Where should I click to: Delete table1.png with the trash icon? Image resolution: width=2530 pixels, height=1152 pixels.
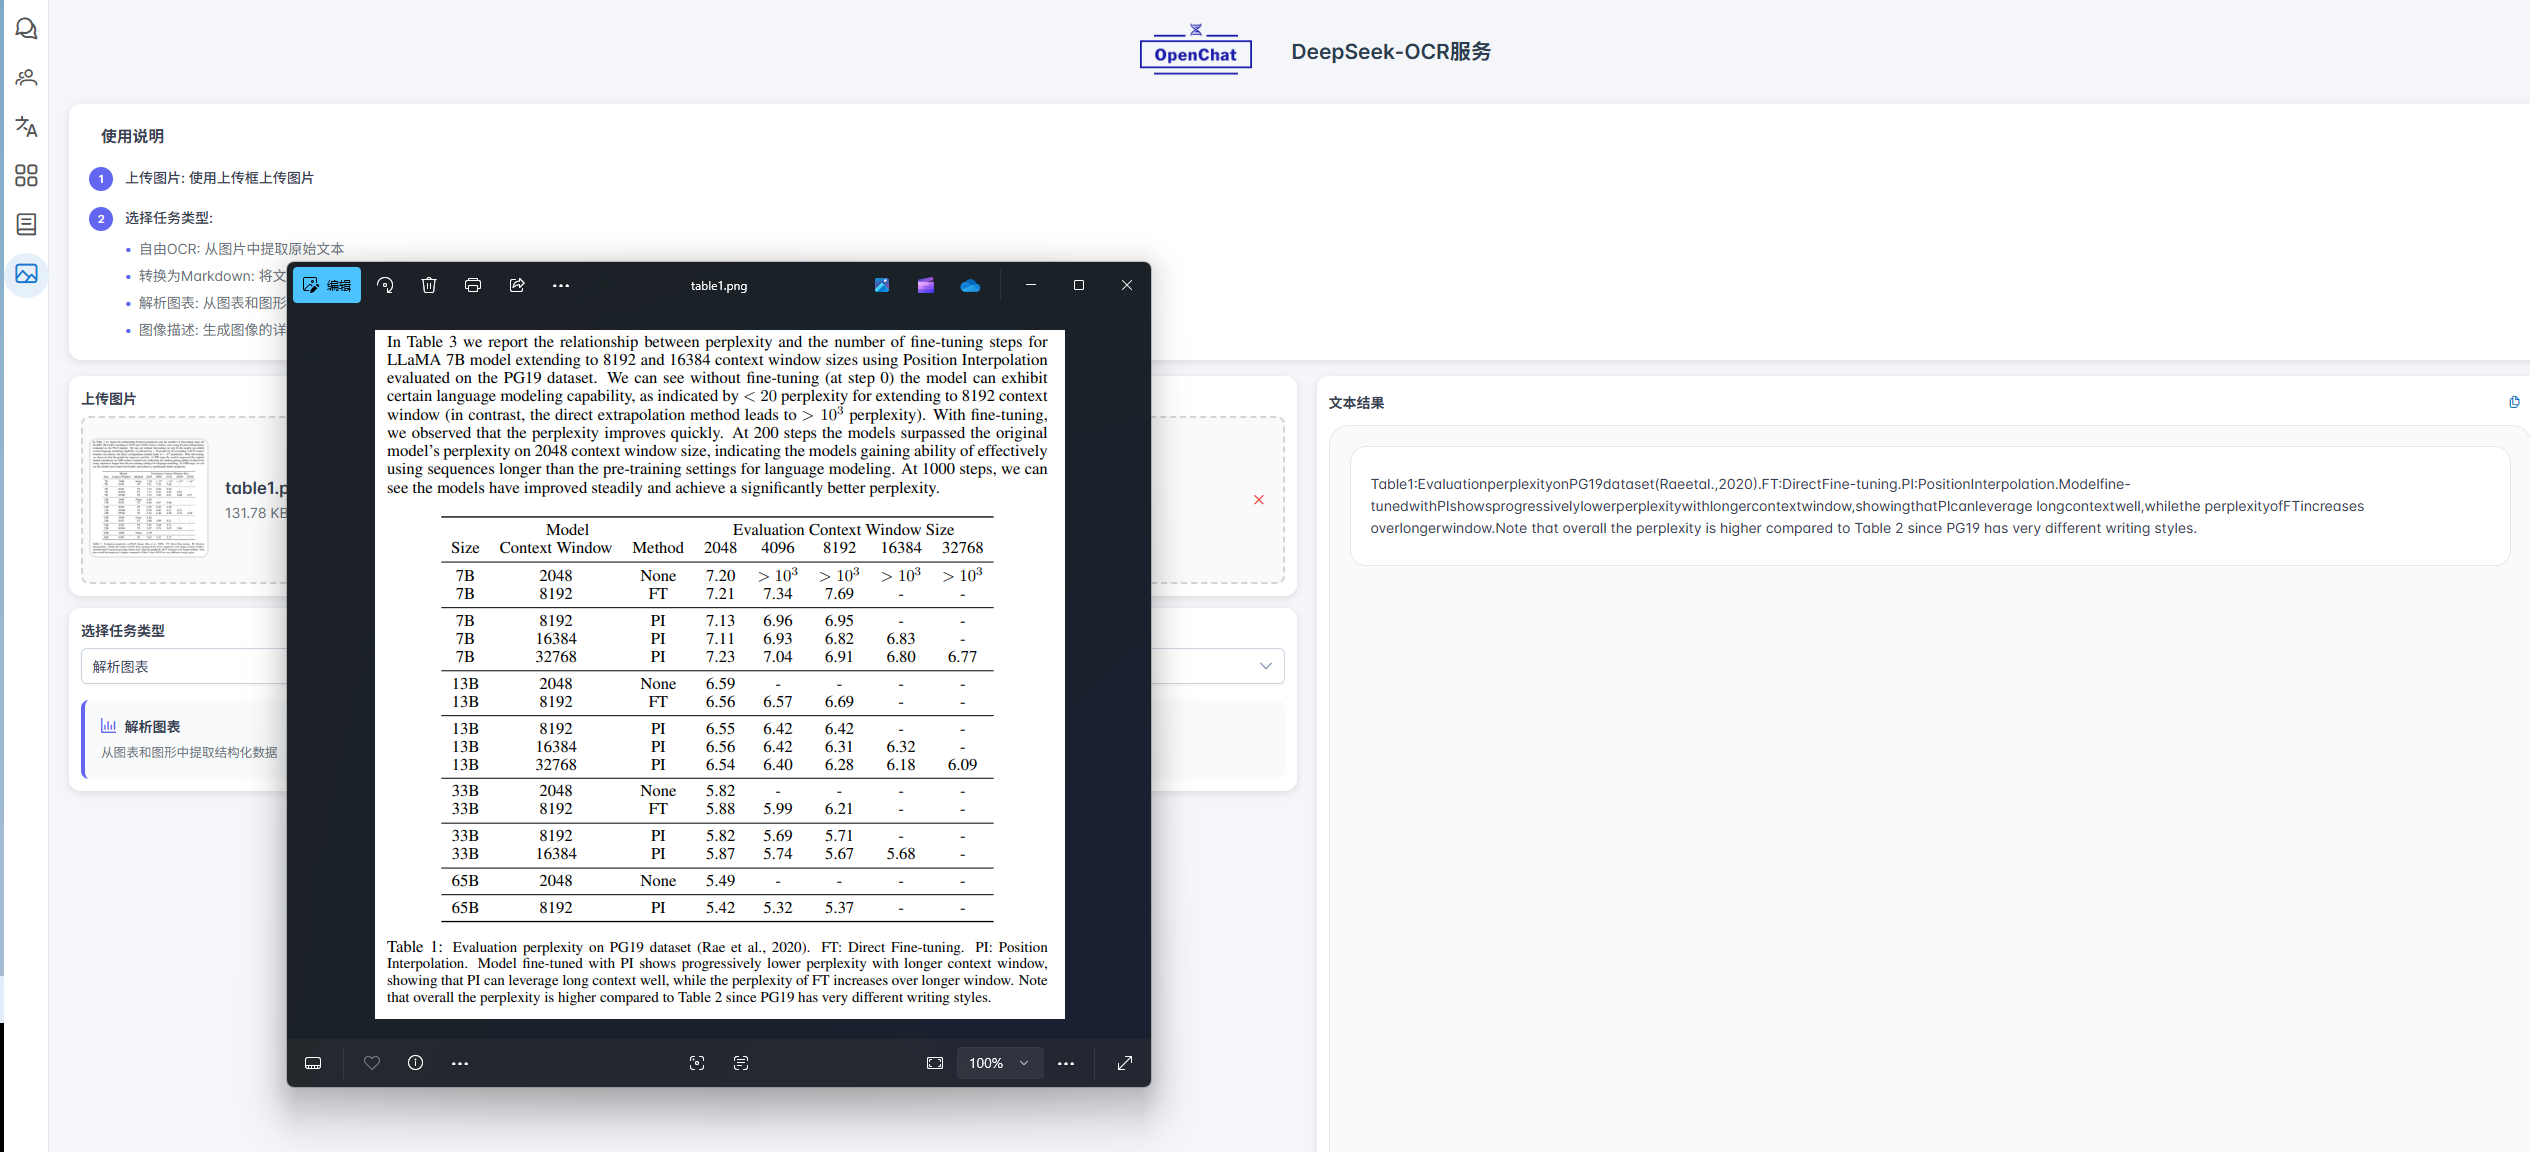[429, 285]
